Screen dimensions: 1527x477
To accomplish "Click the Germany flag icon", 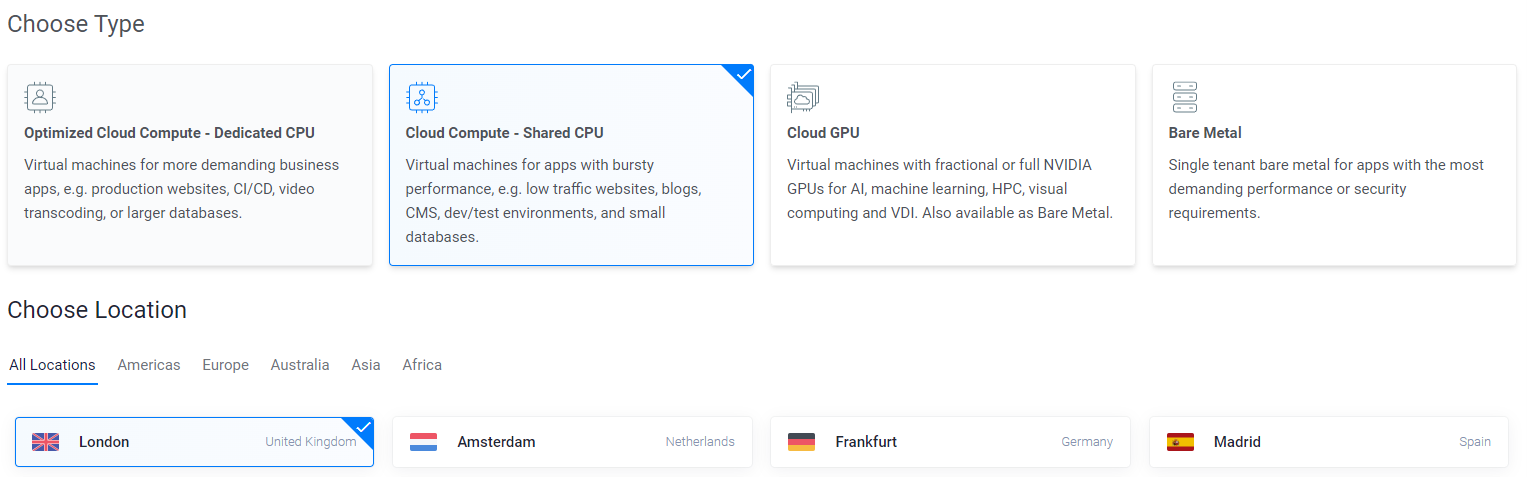I will 802,442.
